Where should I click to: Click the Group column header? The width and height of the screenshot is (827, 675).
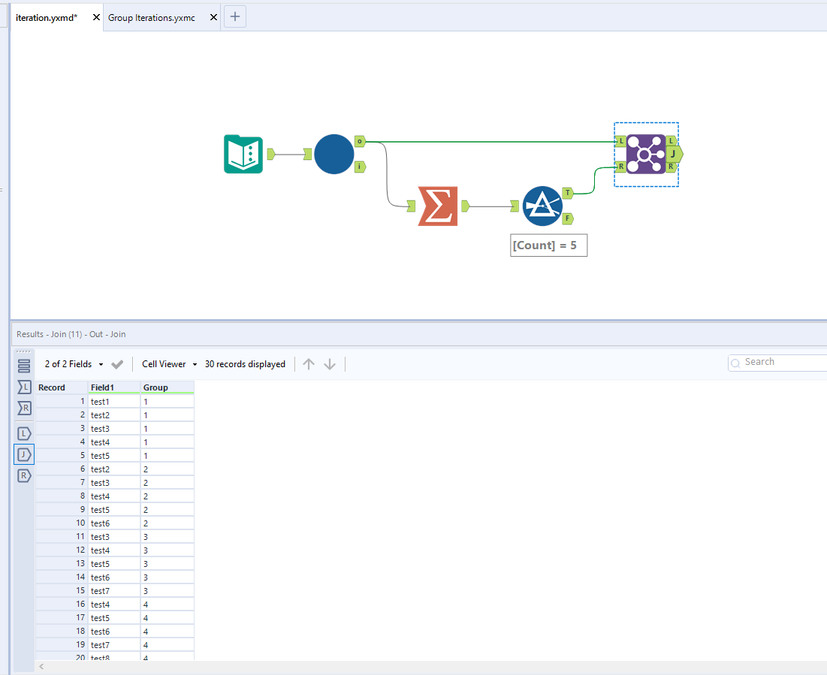tap(167, 387)
